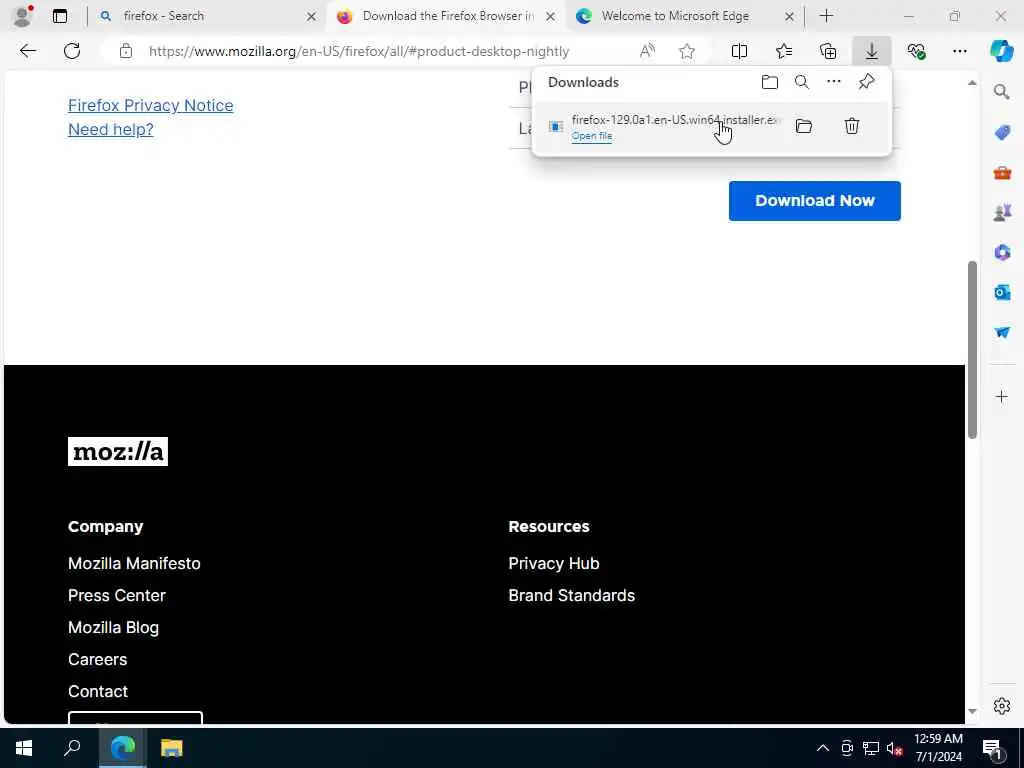Pin the Downloads panel
This screenshot has height=768, width=1024.
pyautogui.click(x=867, y=82)
